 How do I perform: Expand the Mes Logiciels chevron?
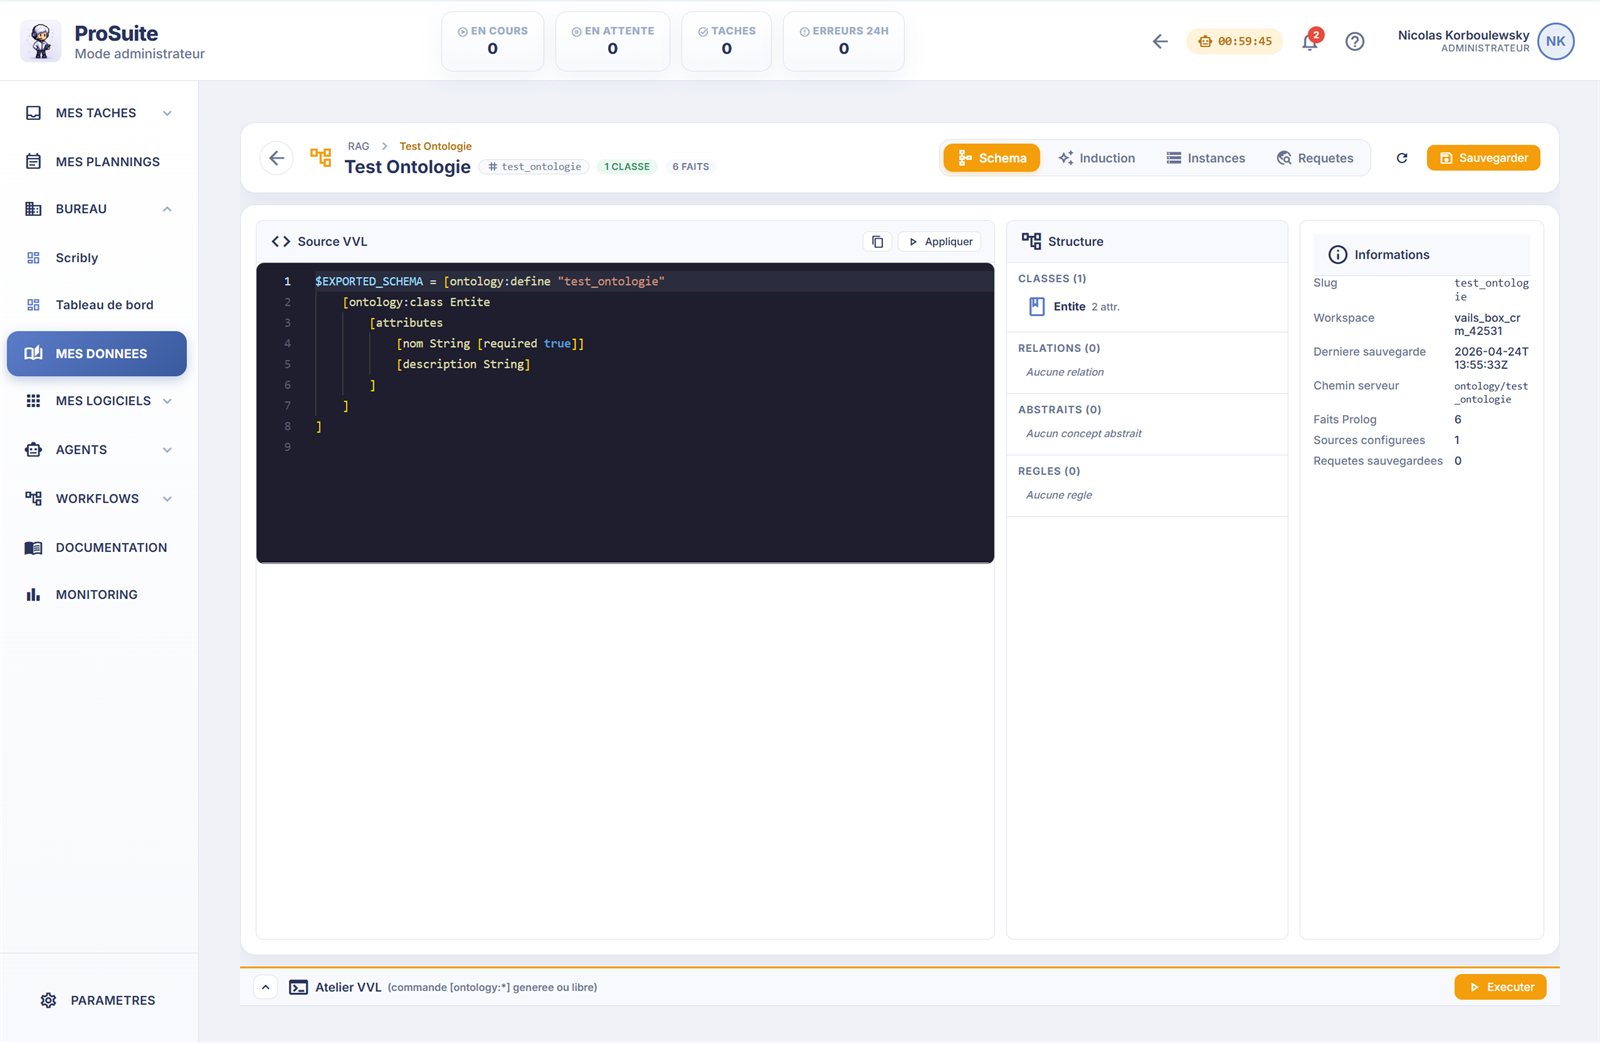167,401
